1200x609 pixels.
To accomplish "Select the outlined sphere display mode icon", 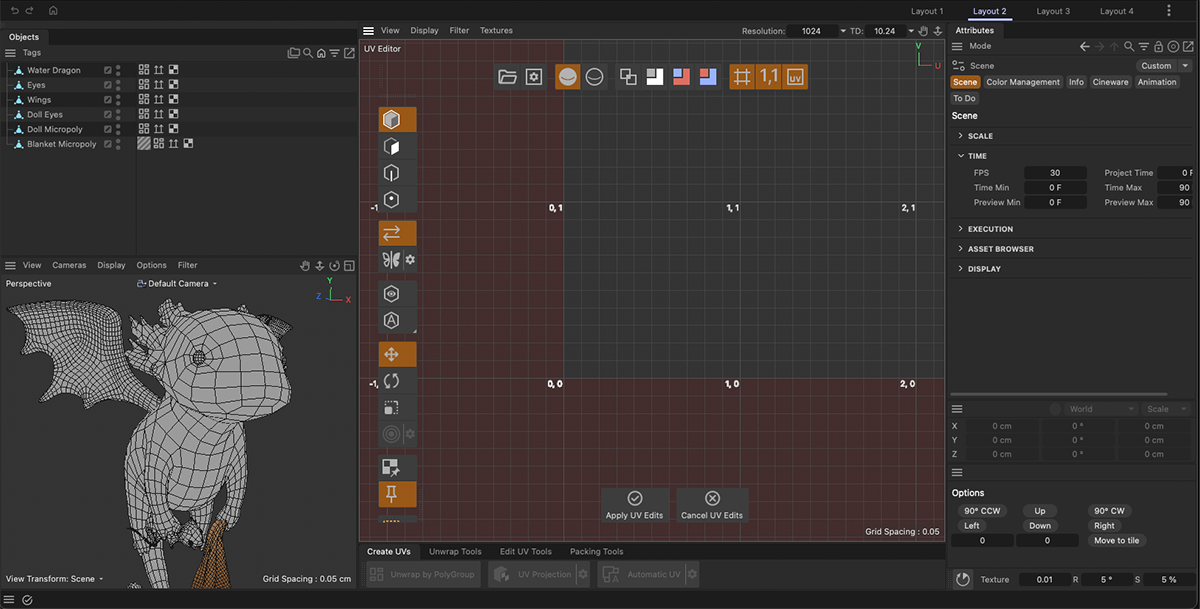I will point(595,77).
